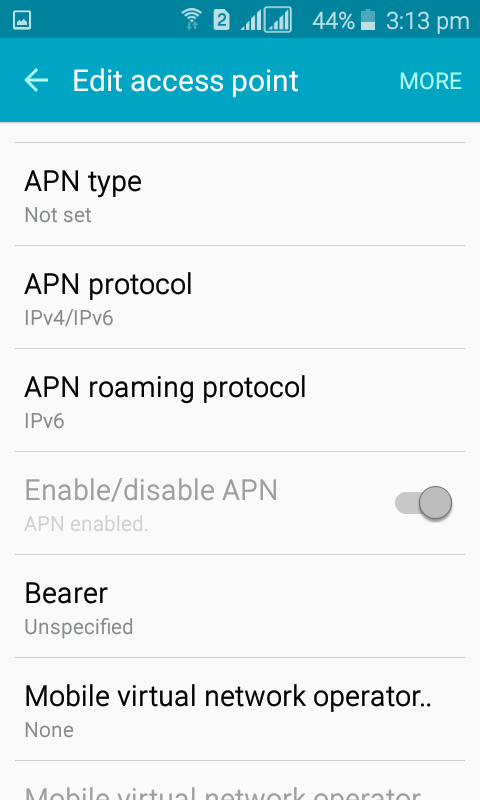Toggle the Enable/disable APN switch
This screenshot has width=480, height=800.
[x=423, y=503]
